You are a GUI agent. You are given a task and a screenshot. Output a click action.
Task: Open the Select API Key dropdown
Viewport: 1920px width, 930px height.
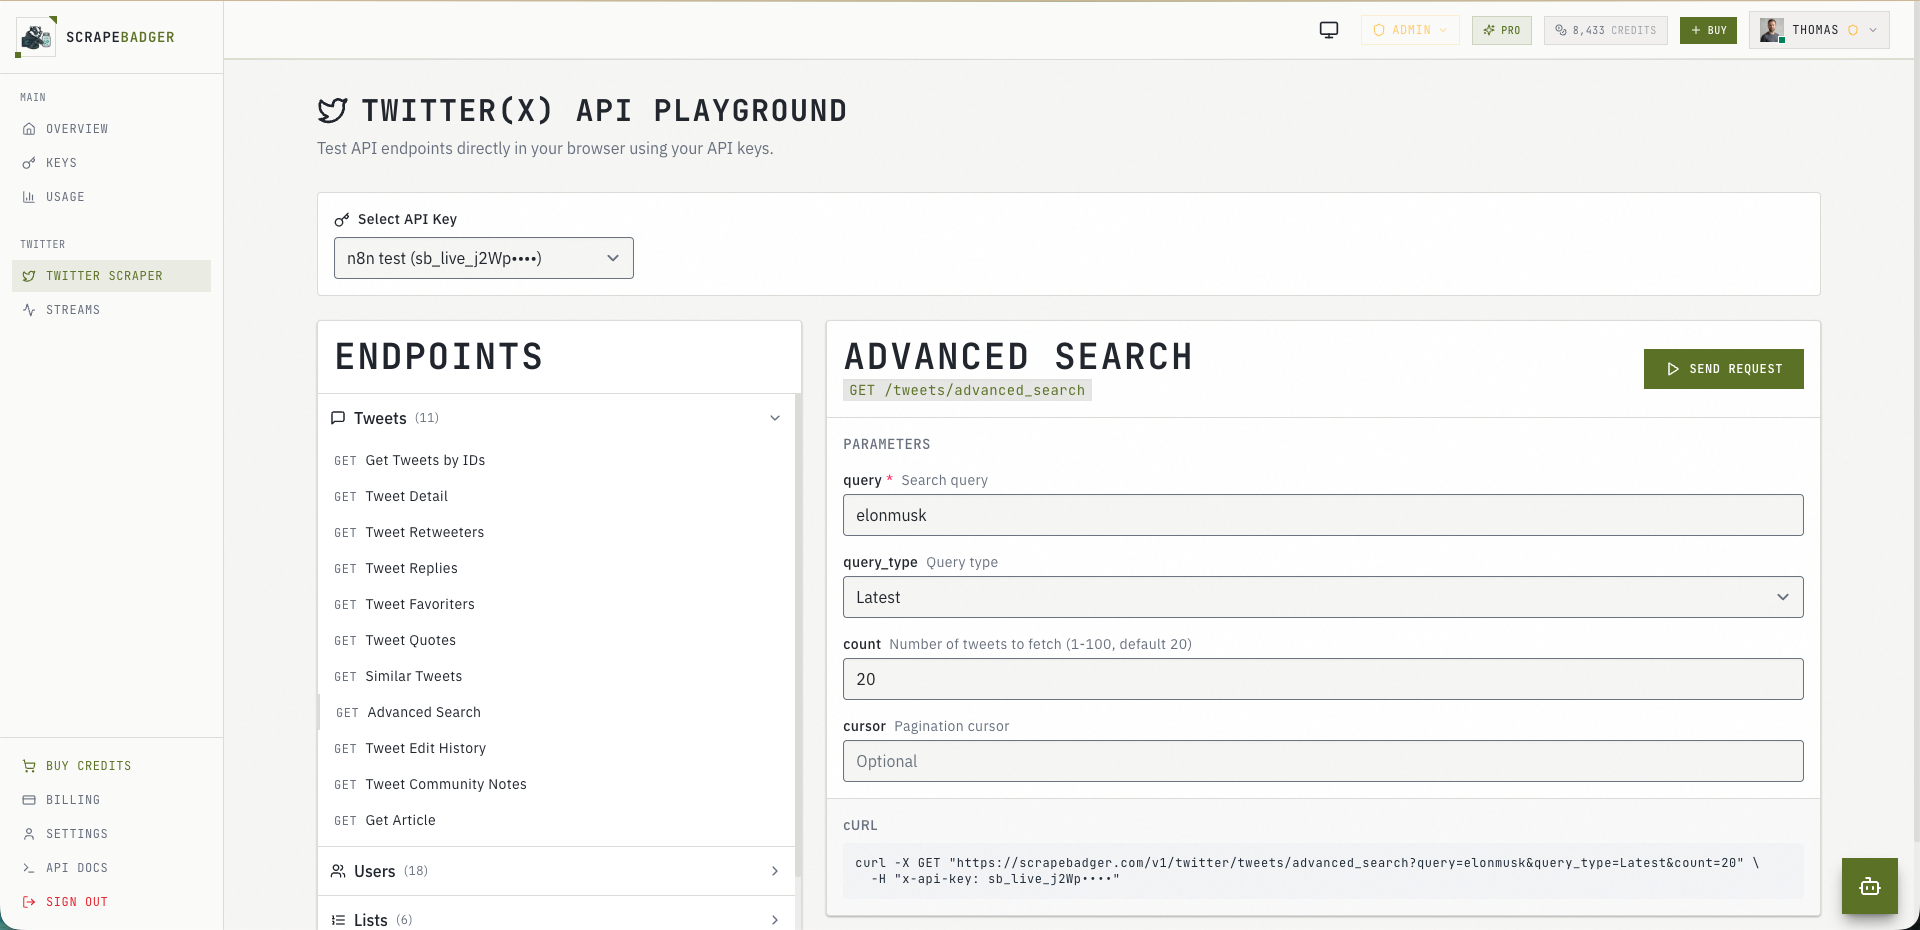483,258
